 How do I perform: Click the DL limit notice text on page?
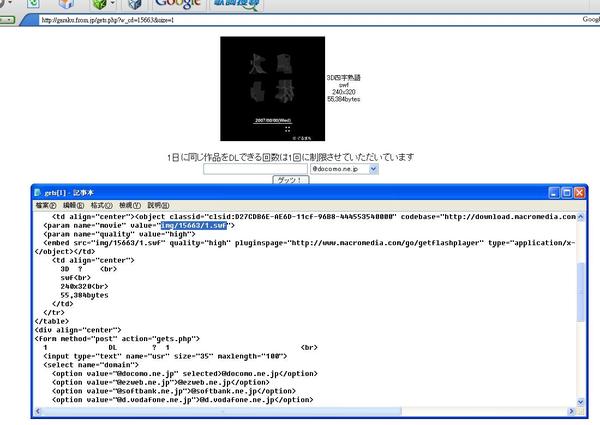click(290, 157)
